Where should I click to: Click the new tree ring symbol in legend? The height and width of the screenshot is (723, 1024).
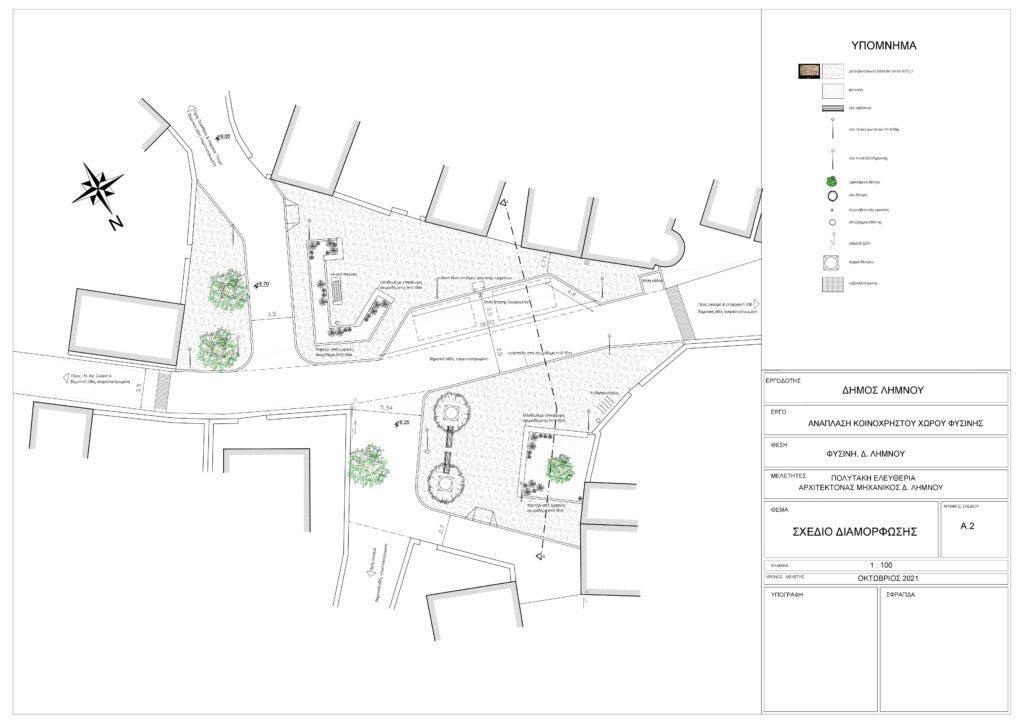coord(831,197)
